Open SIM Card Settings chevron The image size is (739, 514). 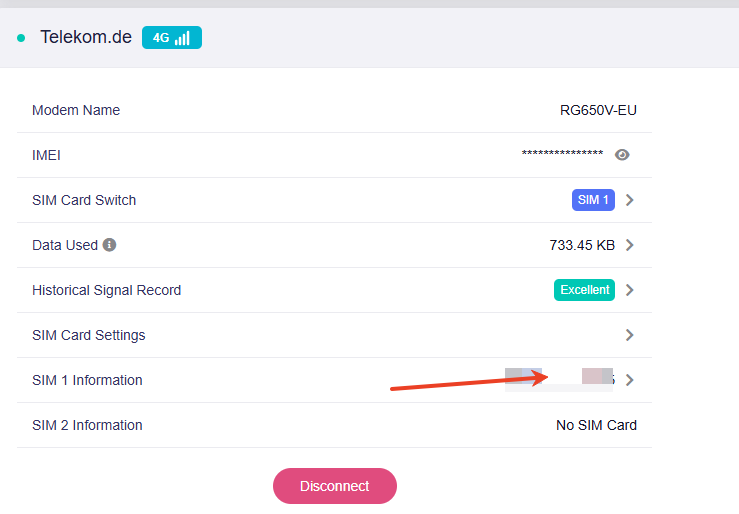[629, 335]
